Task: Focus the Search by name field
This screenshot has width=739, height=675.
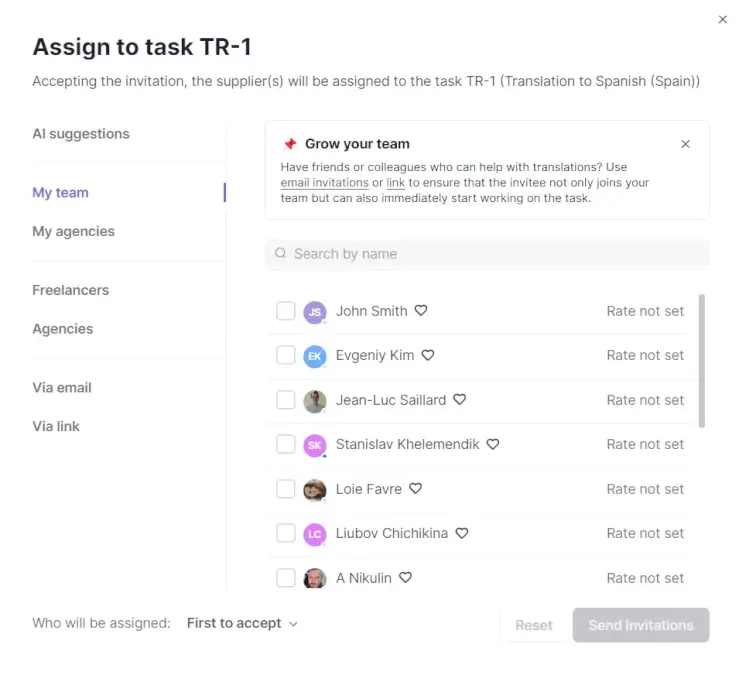Action: (x=487, y=254)
